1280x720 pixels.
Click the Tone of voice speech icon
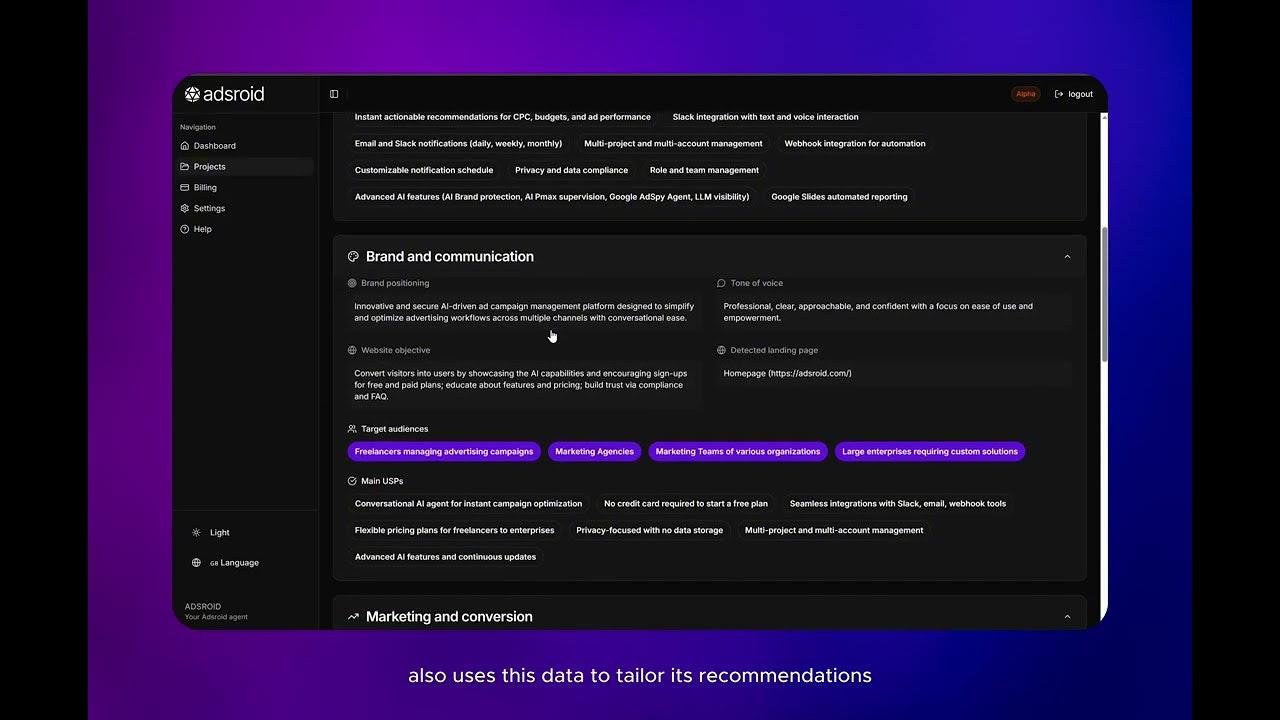tap(721, 283)
